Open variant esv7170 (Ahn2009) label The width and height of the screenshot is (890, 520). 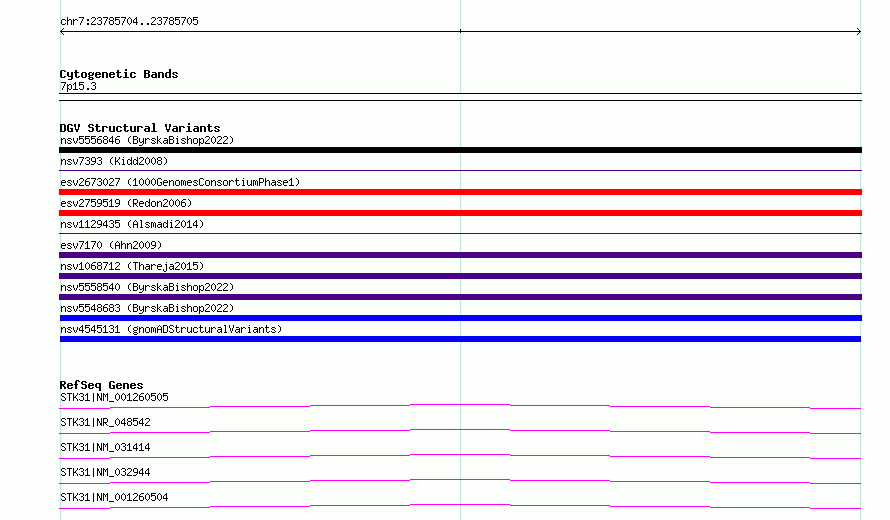coord(111,245)
